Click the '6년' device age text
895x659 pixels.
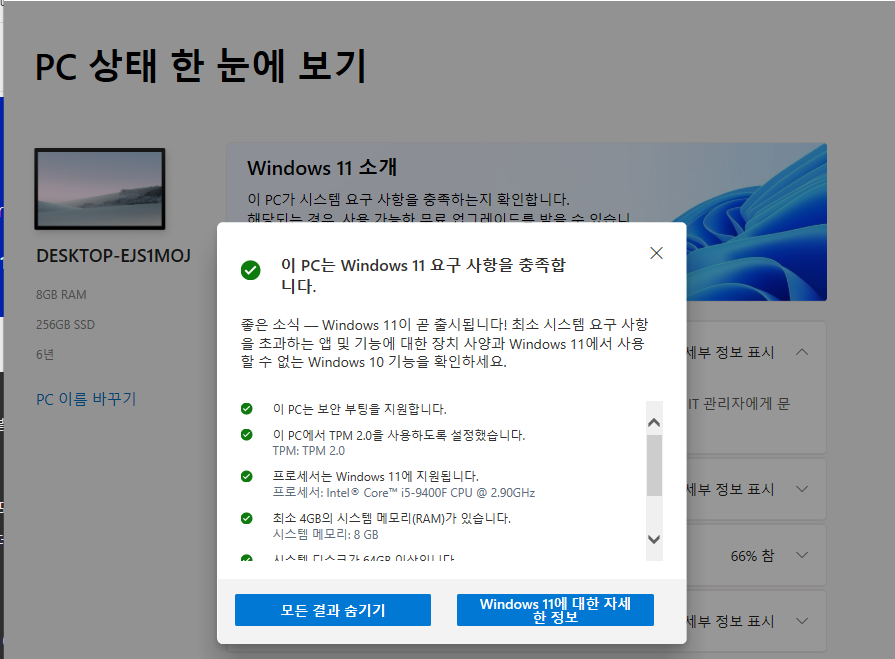coord(45,354)
